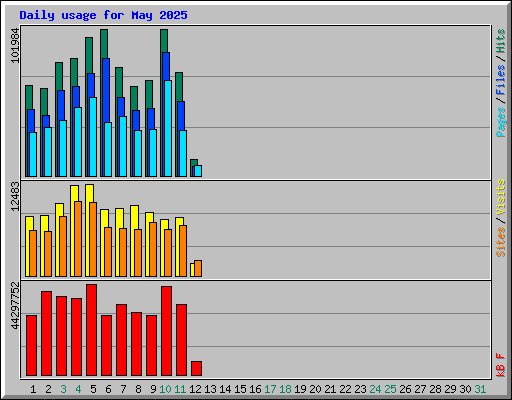The height and width of the screenshot is (400, 512).
Task: Click the orange sites bar for day 4
Action: 78,239
